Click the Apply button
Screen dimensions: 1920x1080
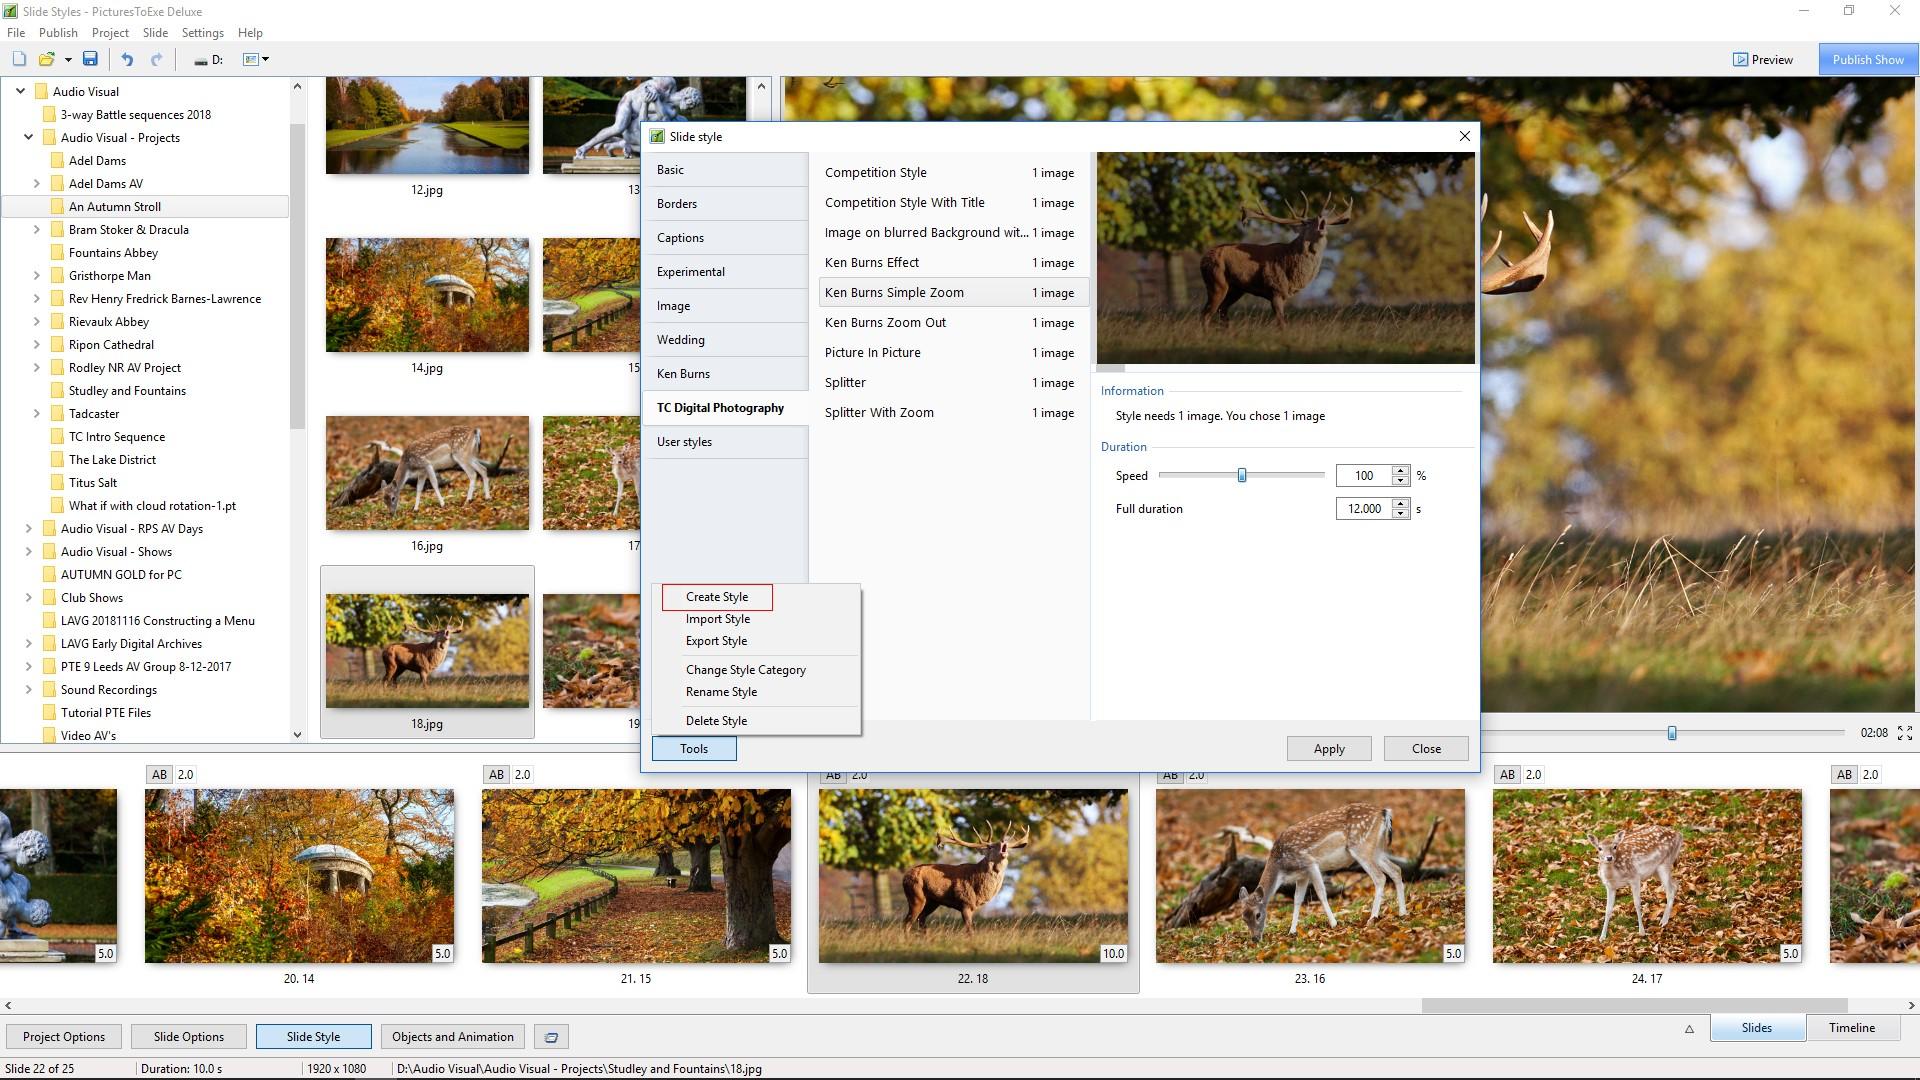[x=1328, y=749]
